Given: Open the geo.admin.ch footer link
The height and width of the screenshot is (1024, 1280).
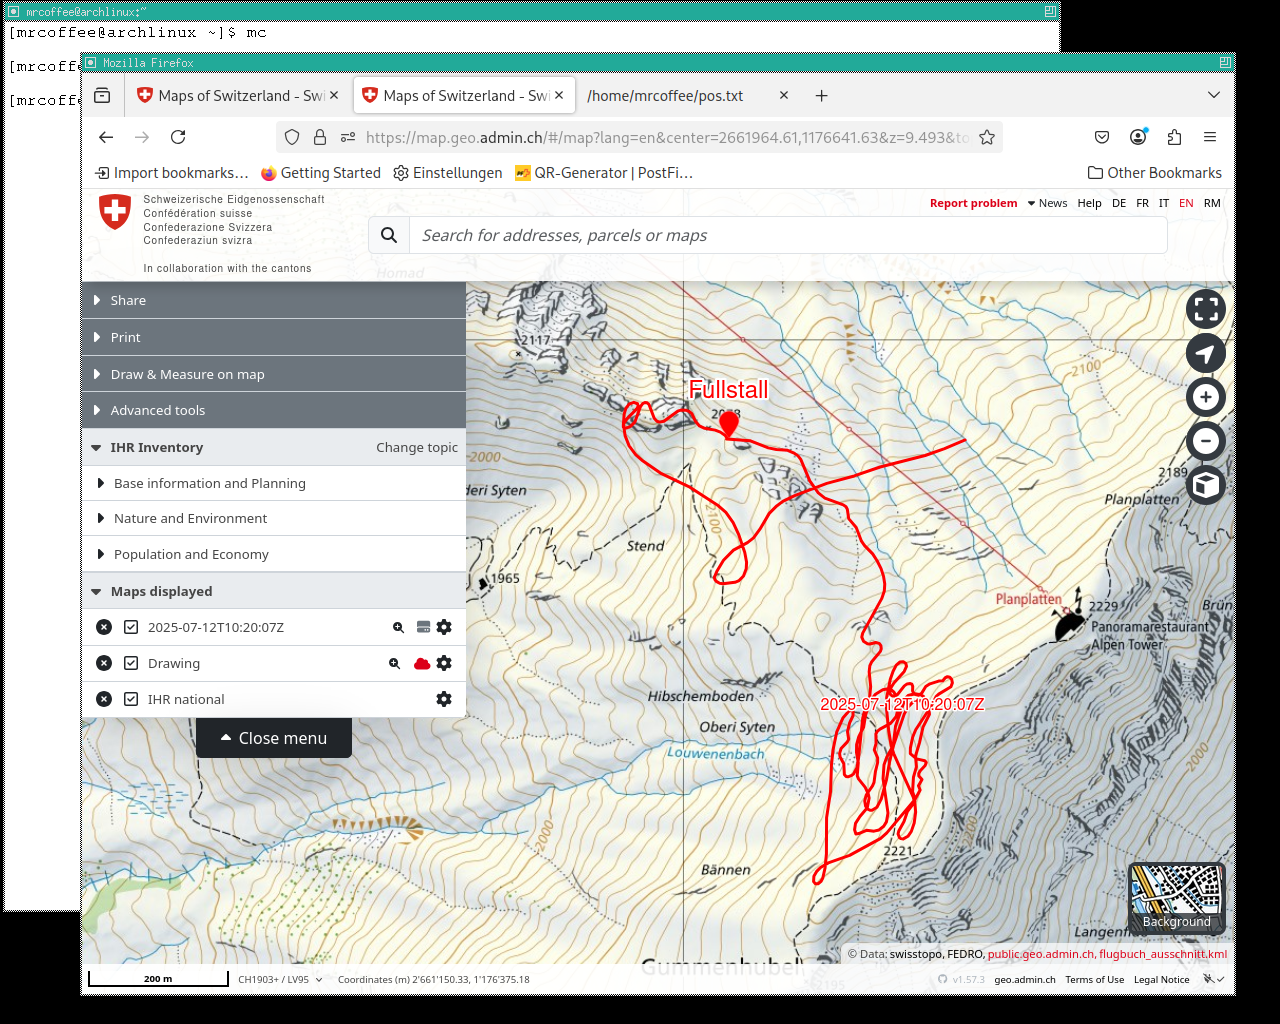Looking at the screenshot, I should (x=1025, y=980).
